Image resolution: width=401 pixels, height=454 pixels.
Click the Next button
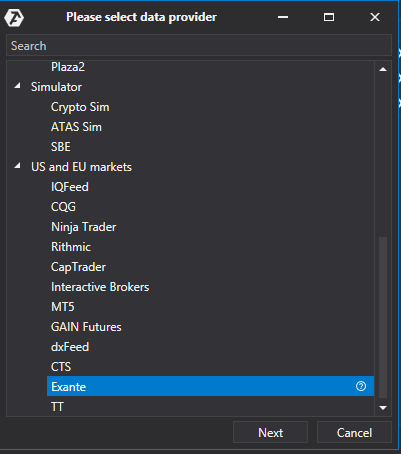[x=270, y=432]
